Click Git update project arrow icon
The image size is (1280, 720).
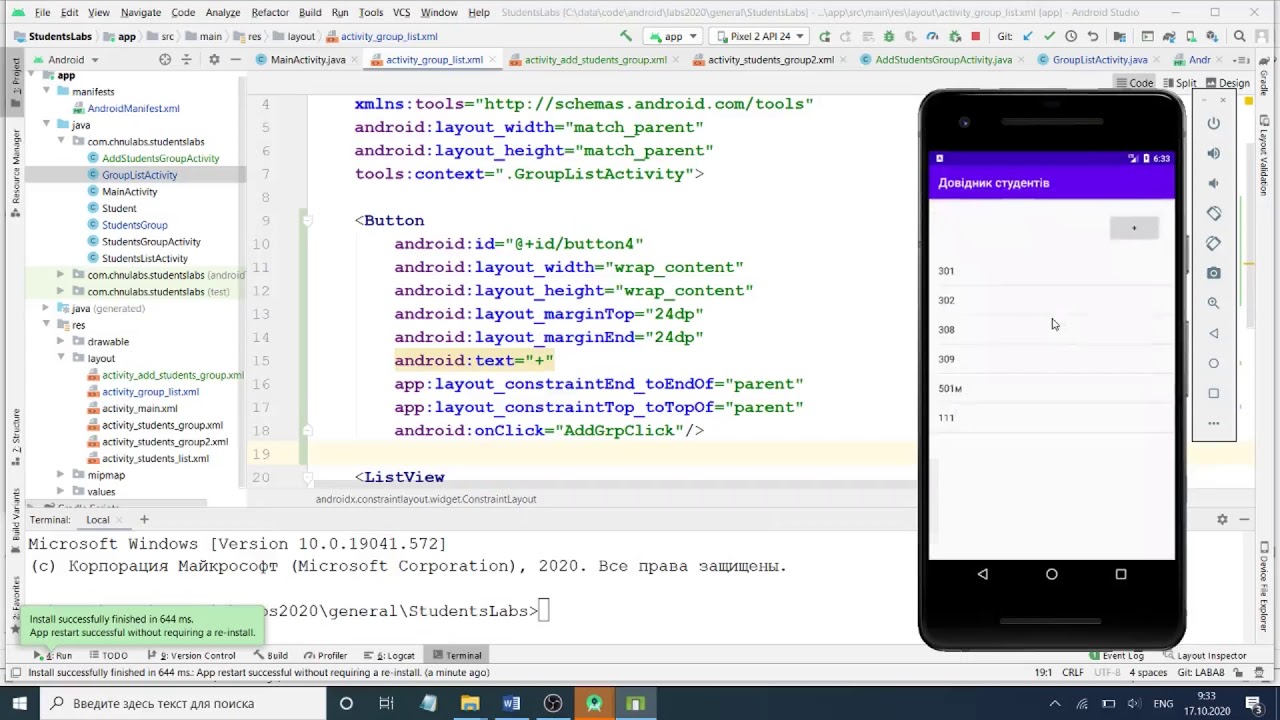tap(1027, 36)
